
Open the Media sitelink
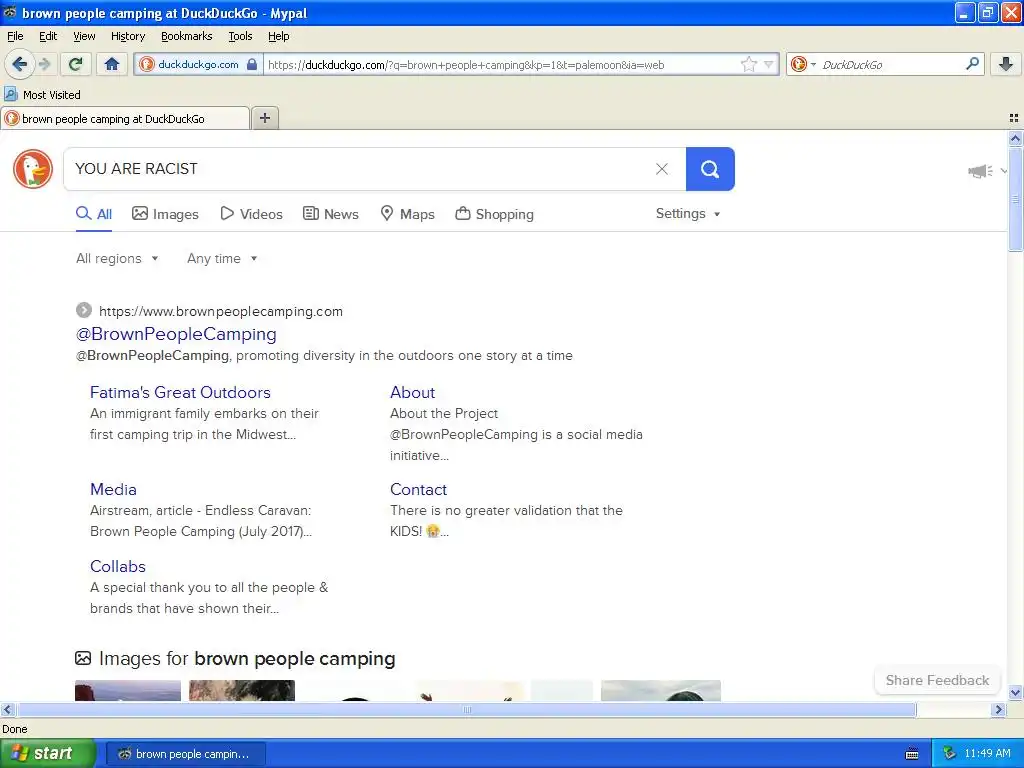tap(113, 489)
